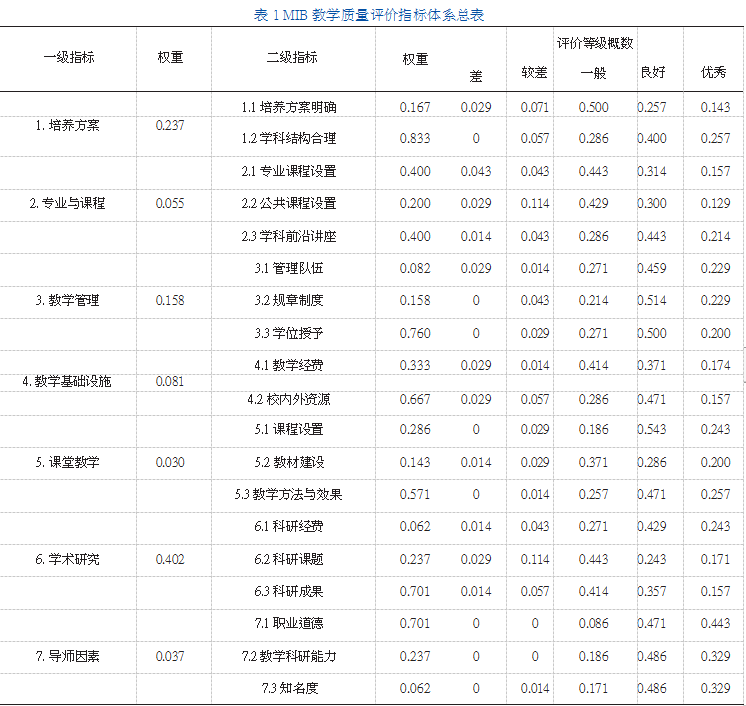Select the 0.833 weight cell
The width and height of the screenshot is (746, 706).
(x=415, y=139)
